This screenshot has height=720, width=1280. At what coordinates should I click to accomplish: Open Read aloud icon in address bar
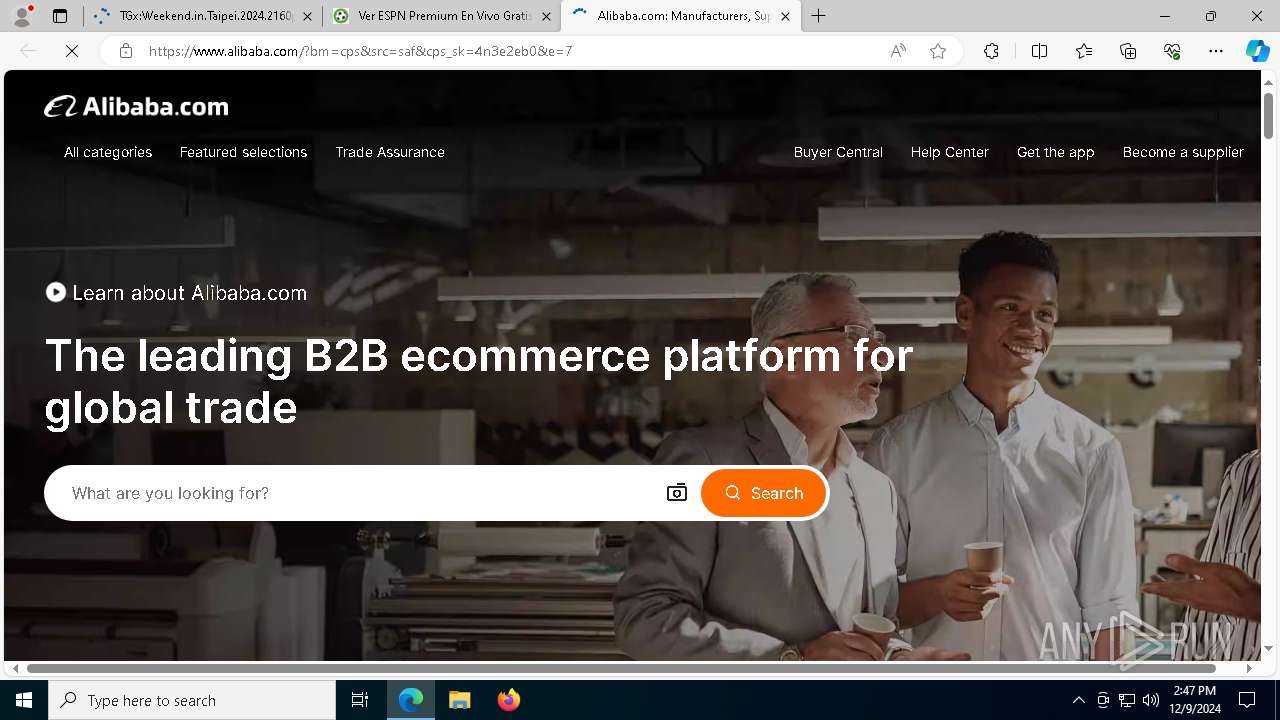click(x=898, y=51)
